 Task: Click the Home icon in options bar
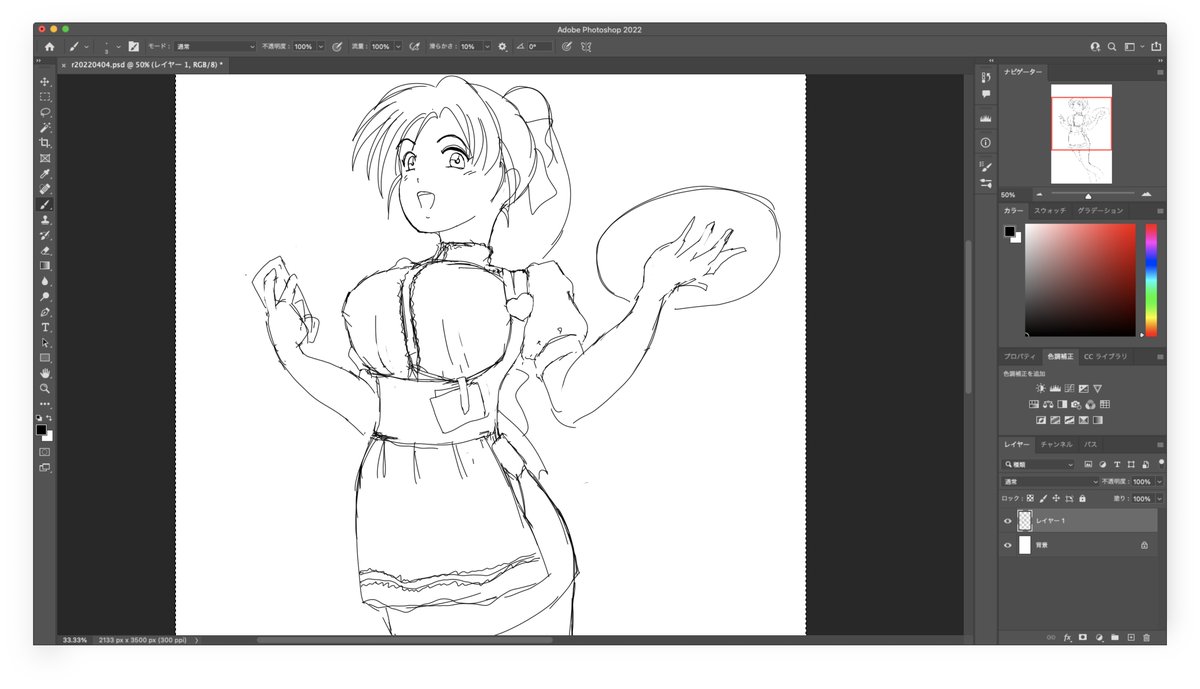pos(50,46)
